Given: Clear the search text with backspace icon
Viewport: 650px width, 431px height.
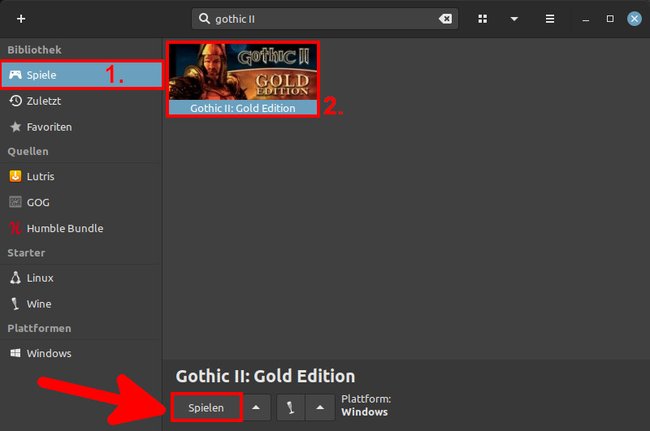Looking at the screenshot, I should (446, 19).
